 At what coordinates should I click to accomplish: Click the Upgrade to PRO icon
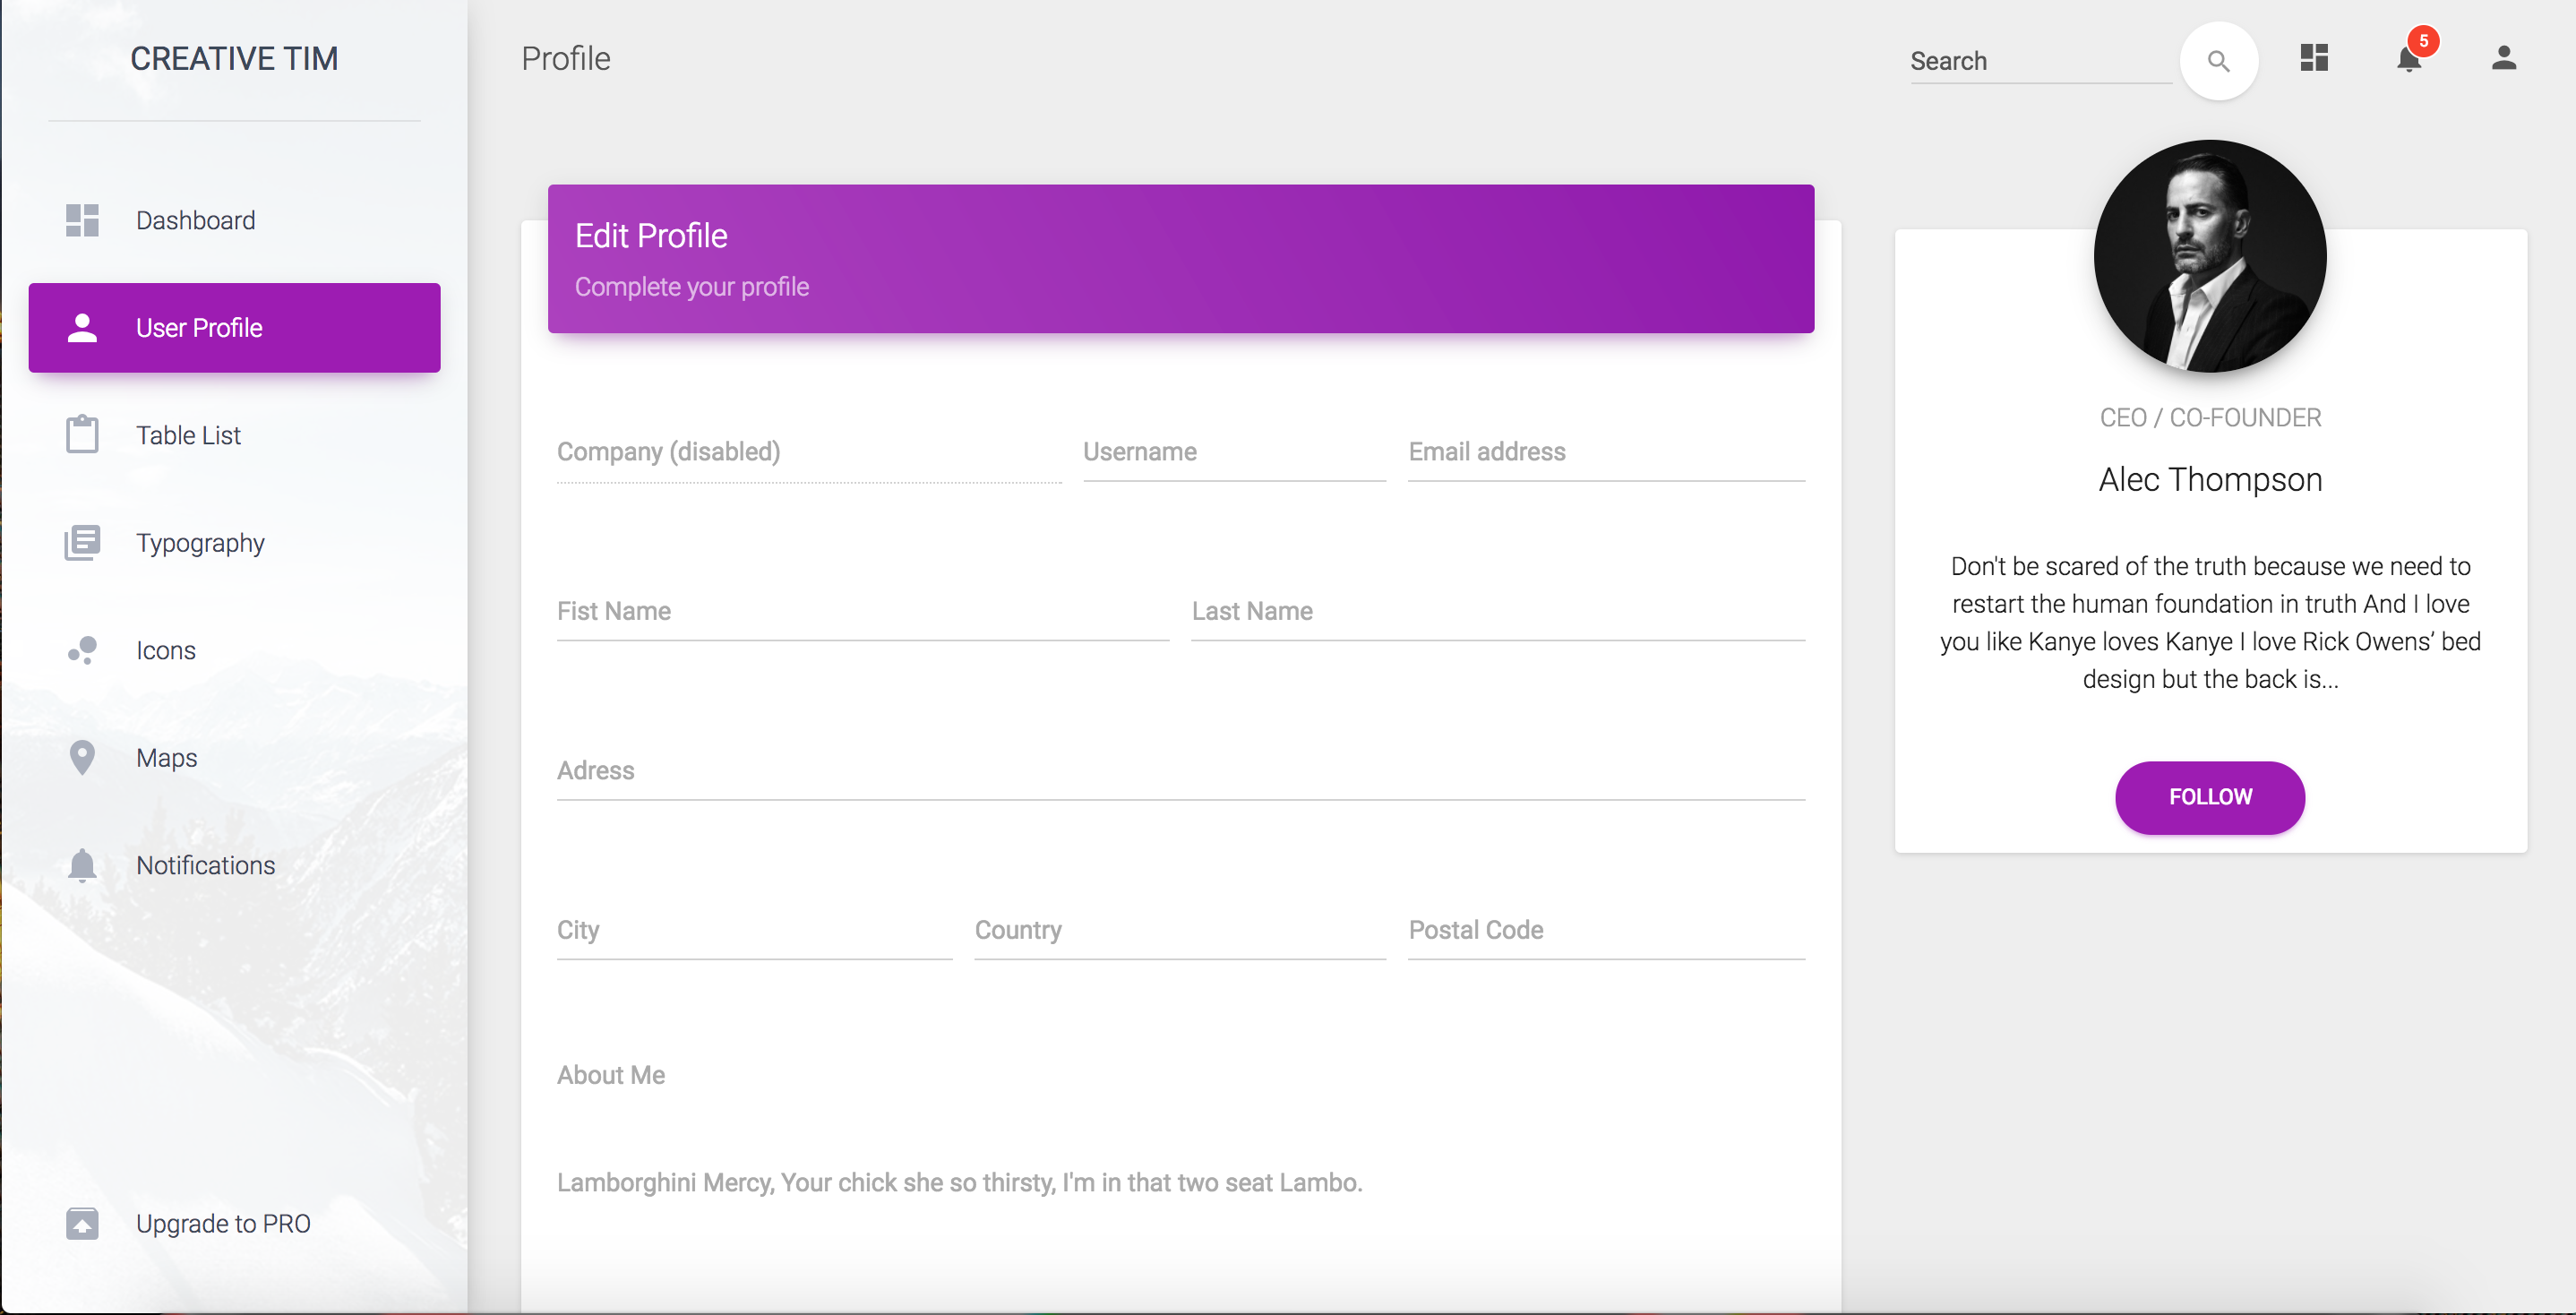tap(82, 1223)
